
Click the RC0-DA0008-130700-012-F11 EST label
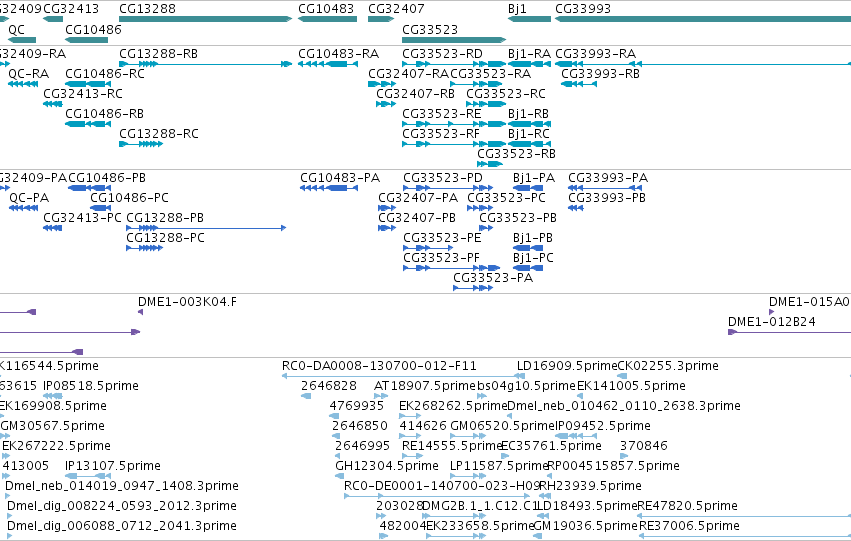(x=379, y=366)
